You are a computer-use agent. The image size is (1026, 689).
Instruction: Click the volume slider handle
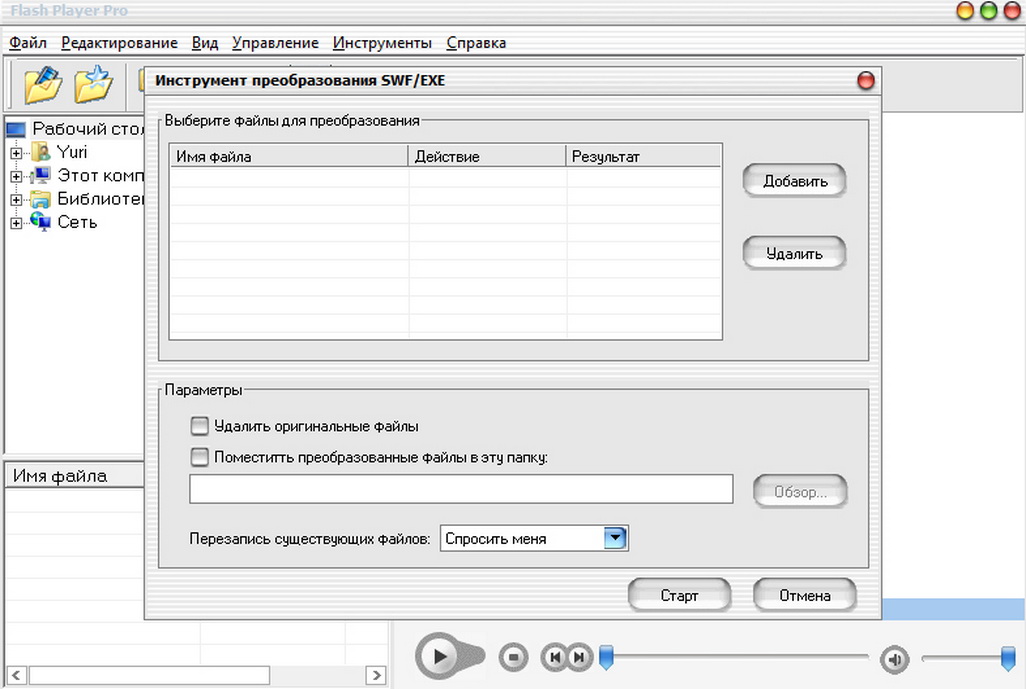(x=1008, y=658)
